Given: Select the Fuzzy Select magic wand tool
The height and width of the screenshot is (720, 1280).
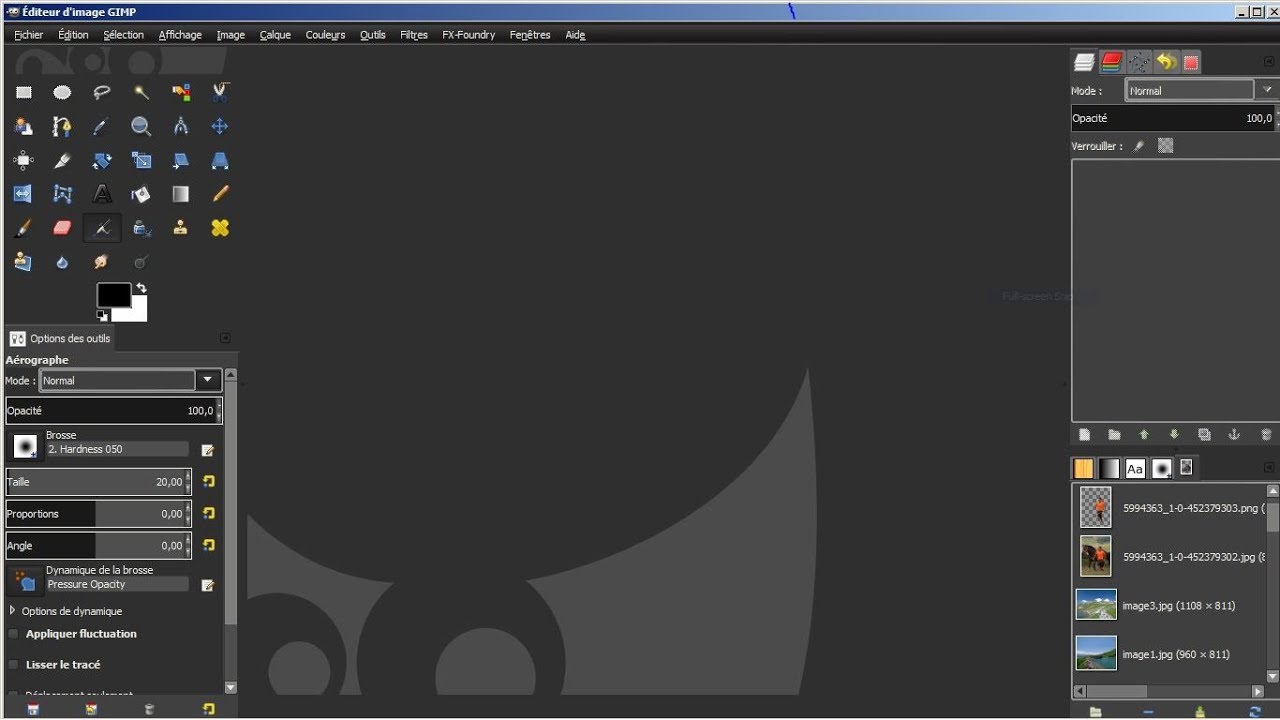Looking at the screenshot, I should pos(141,93).
